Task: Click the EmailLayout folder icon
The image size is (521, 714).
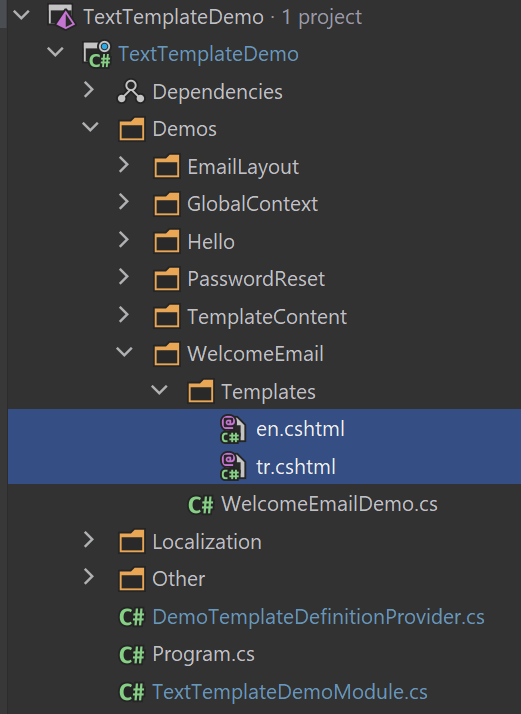Action: (x=167, y=167)
